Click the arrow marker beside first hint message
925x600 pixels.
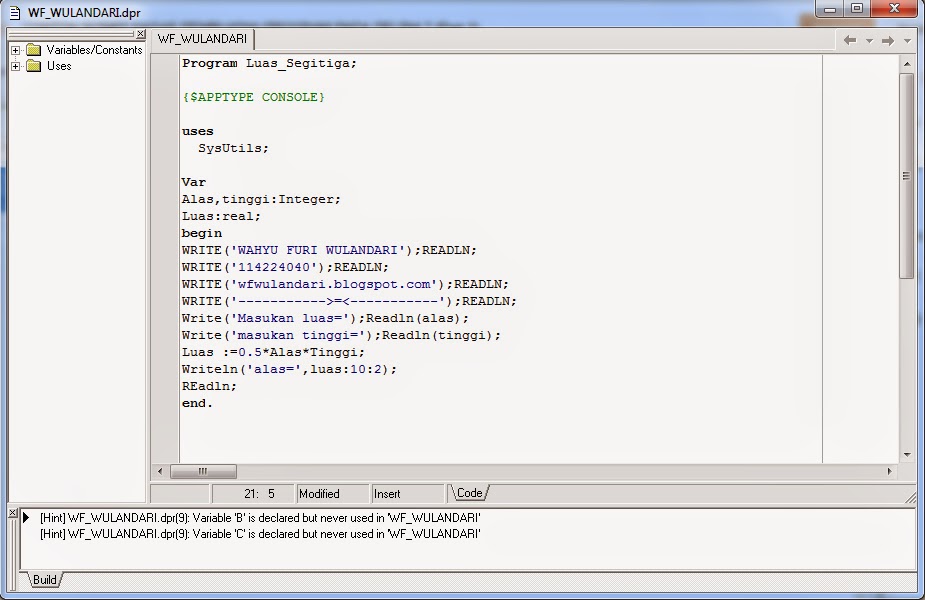(x=25, y=517)
